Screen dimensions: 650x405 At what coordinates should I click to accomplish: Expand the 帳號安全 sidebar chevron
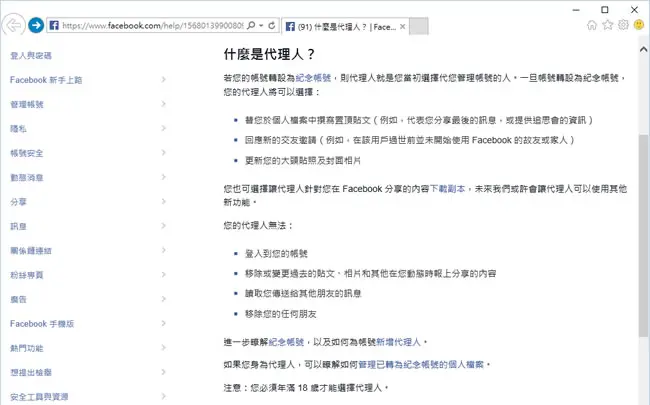(x=163, y=153)
